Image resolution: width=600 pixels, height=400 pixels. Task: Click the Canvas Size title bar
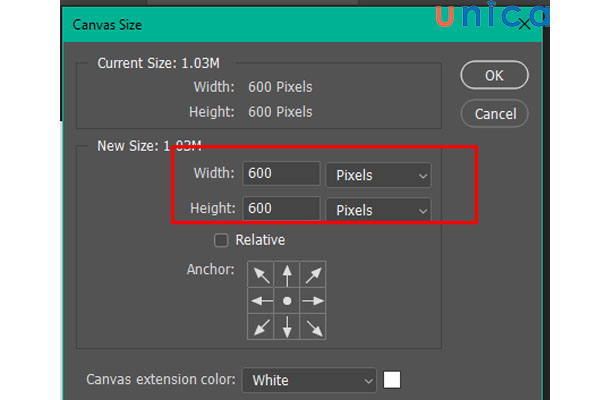(250, 19)
